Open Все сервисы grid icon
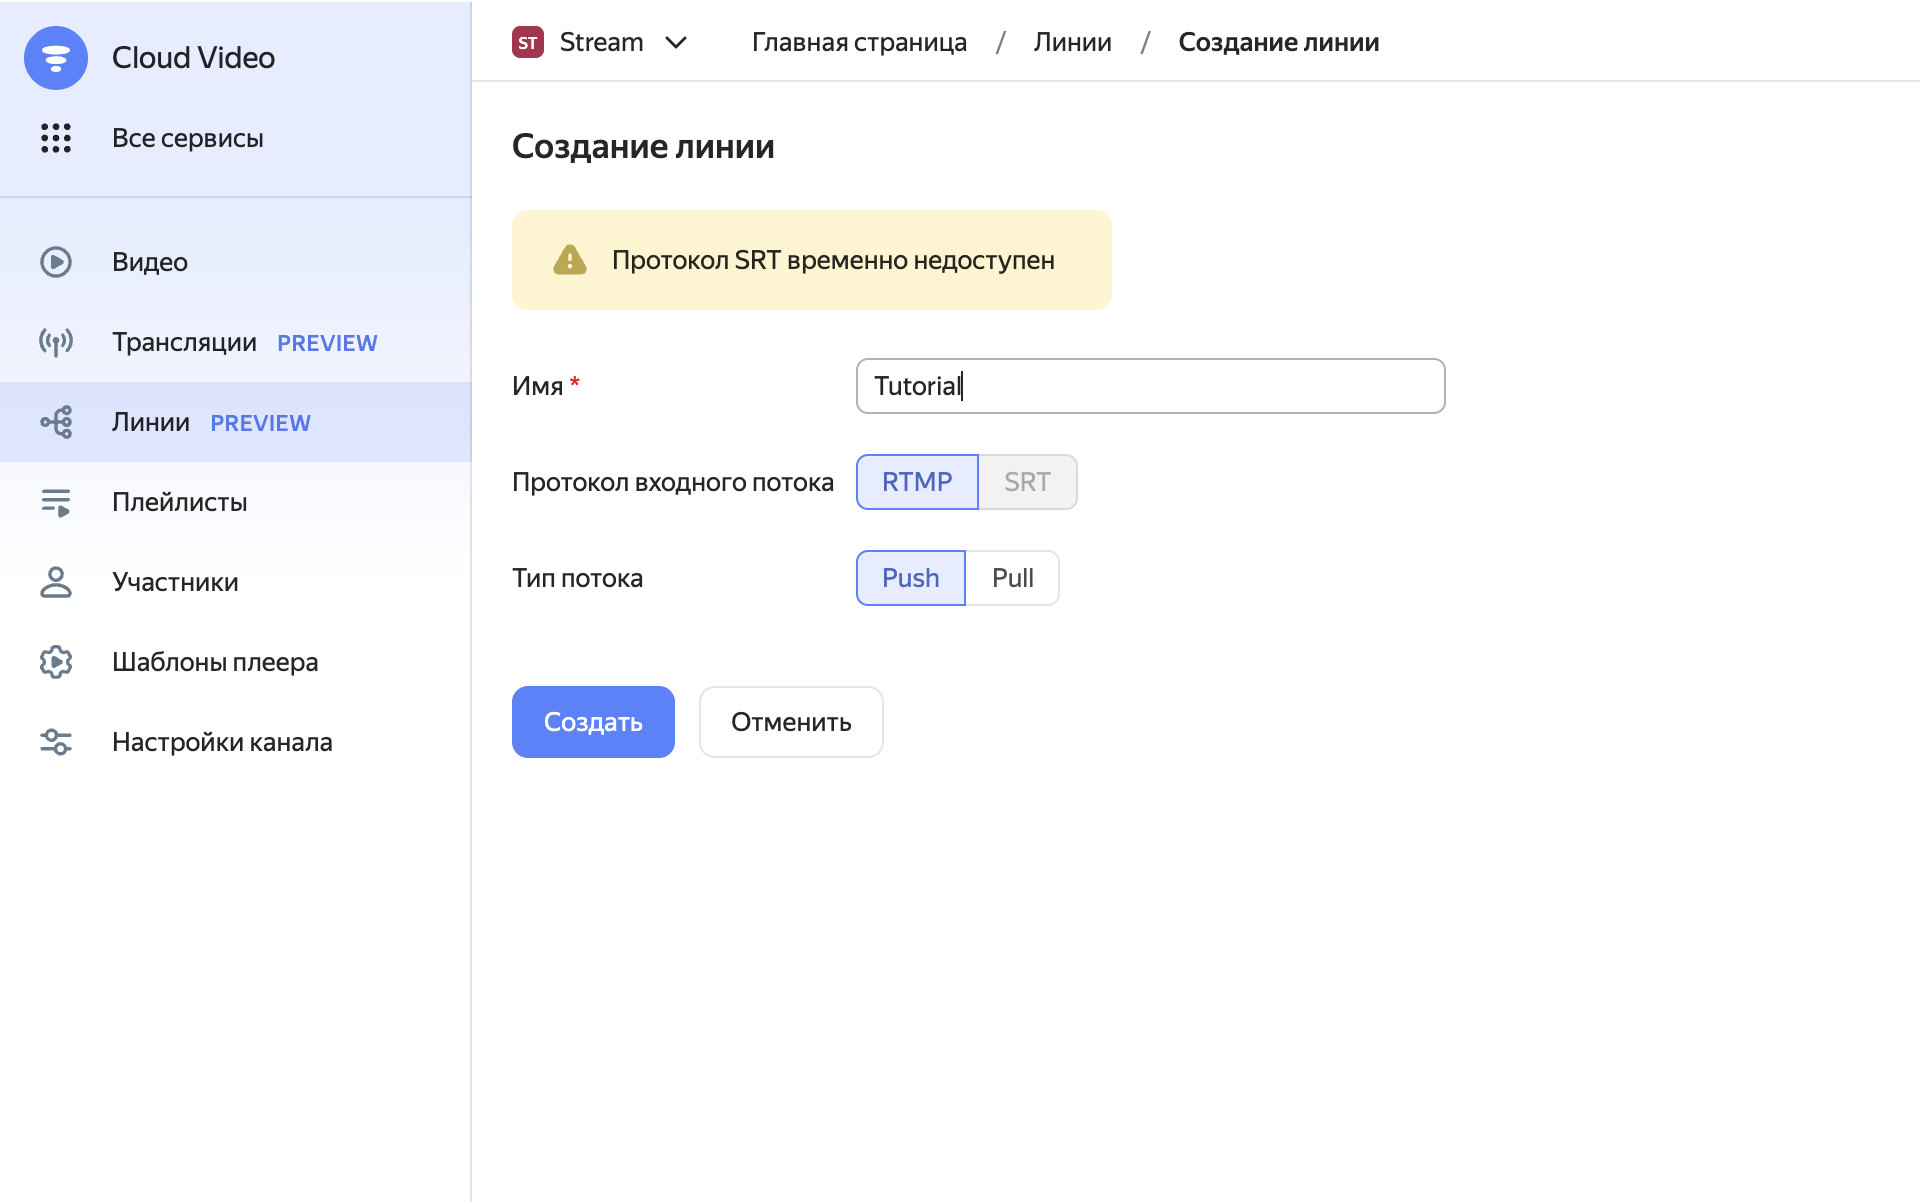 click(x=56, y=138)
